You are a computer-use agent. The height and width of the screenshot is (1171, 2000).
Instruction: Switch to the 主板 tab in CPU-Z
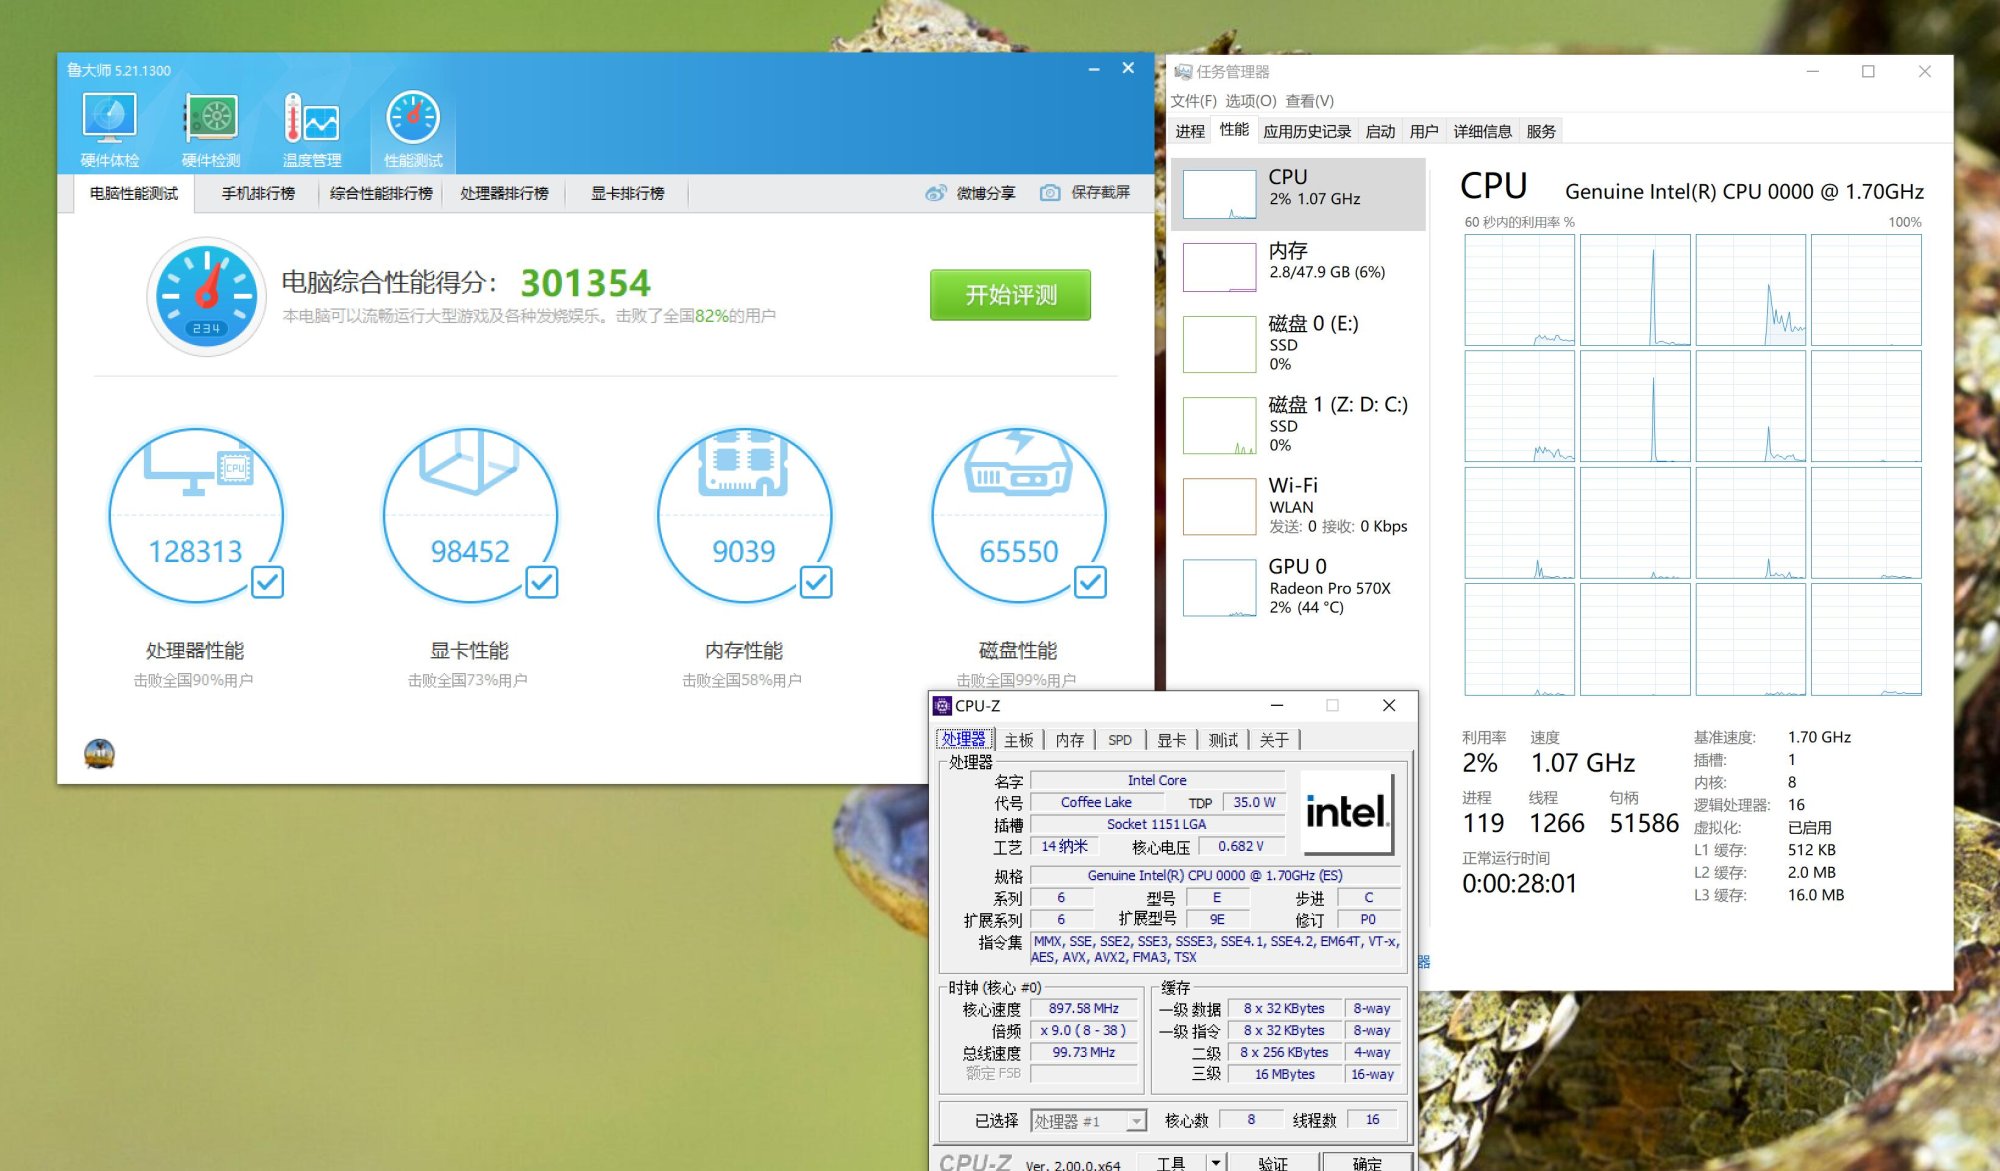(1018, 740)
